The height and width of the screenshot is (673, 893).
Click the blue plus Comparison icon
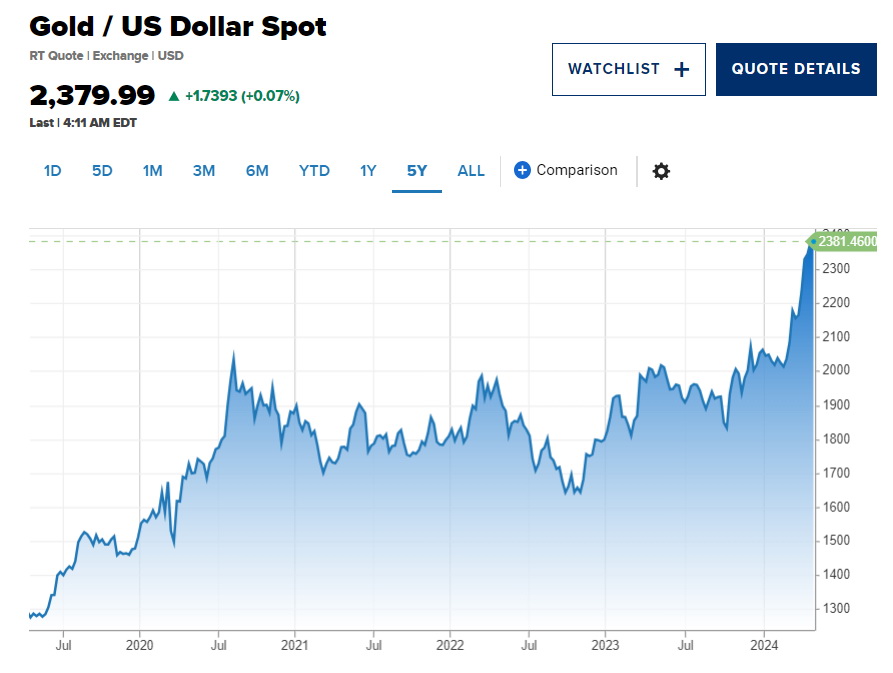(x=522, y=170)
